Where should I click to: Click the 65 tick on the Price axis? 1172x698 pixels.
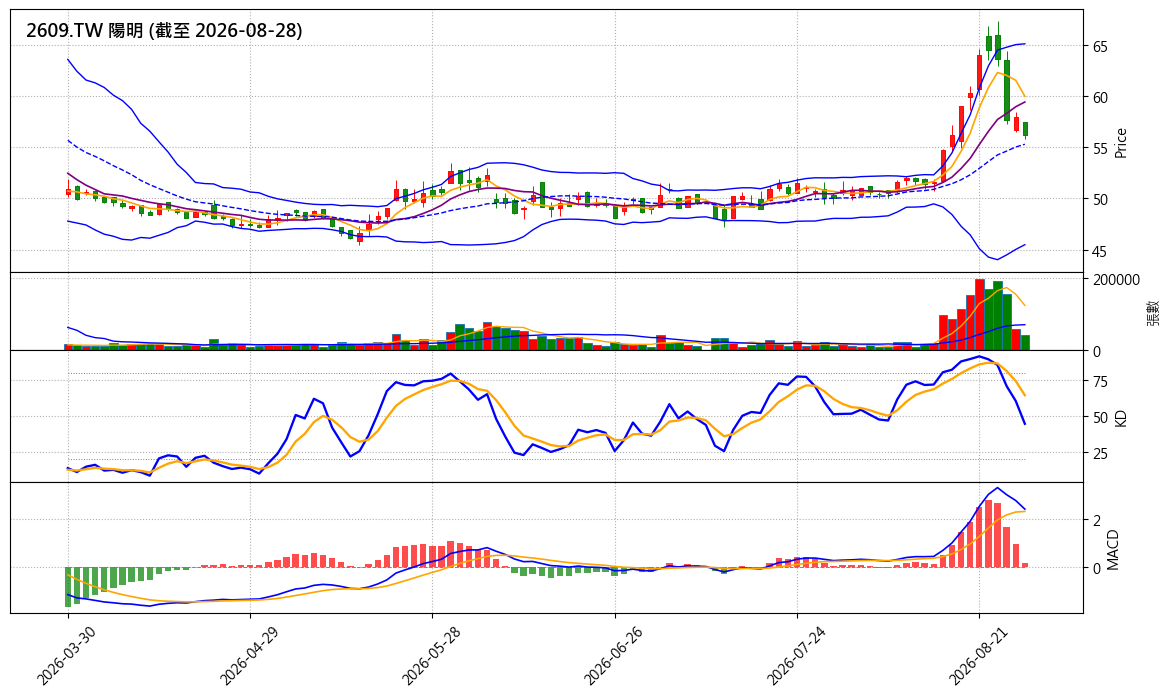click(1100, 46)
